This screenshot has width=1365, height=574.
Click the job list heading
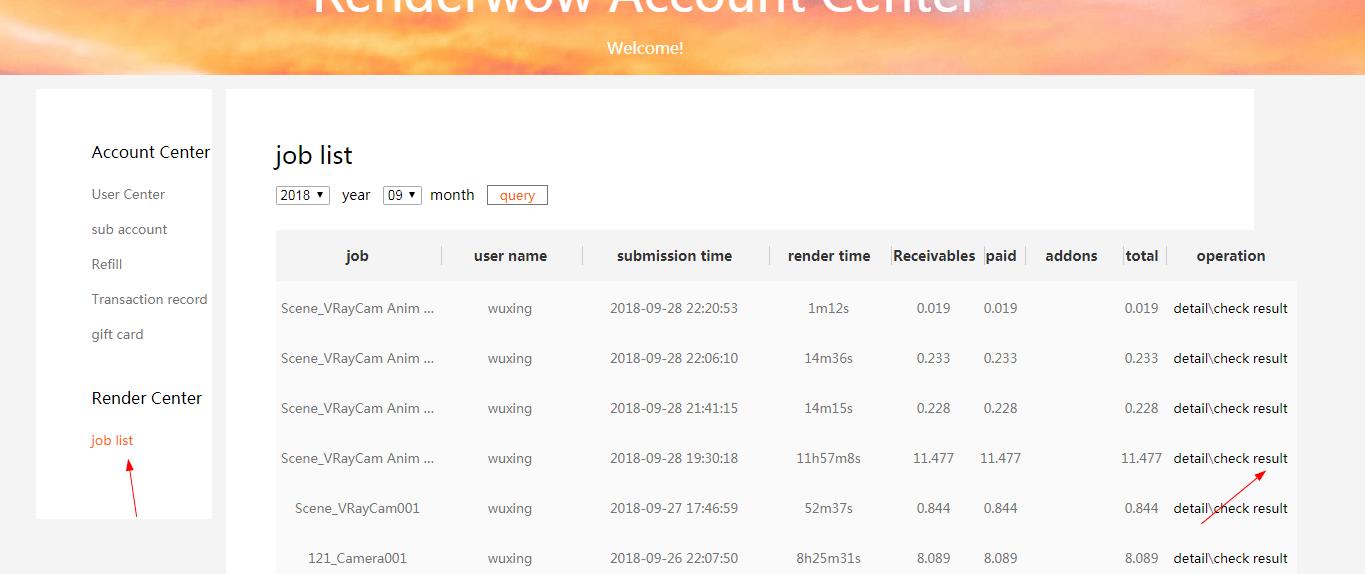313,156
